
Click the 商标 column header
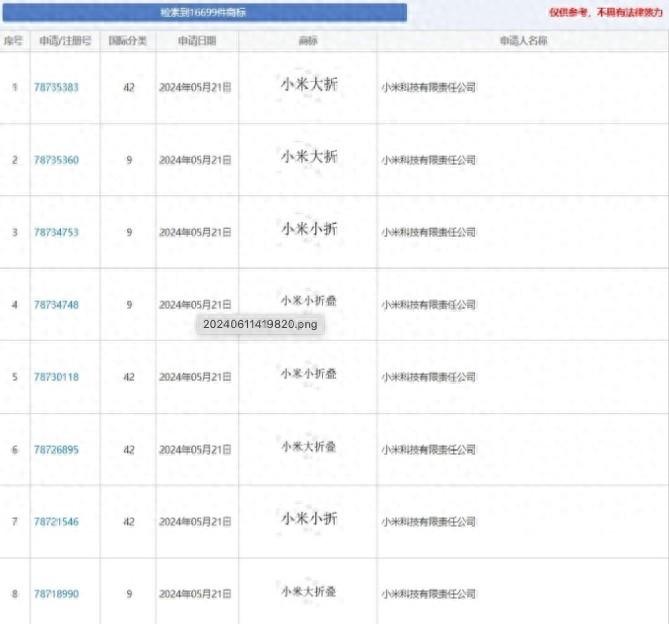click(x=308, y=41)
